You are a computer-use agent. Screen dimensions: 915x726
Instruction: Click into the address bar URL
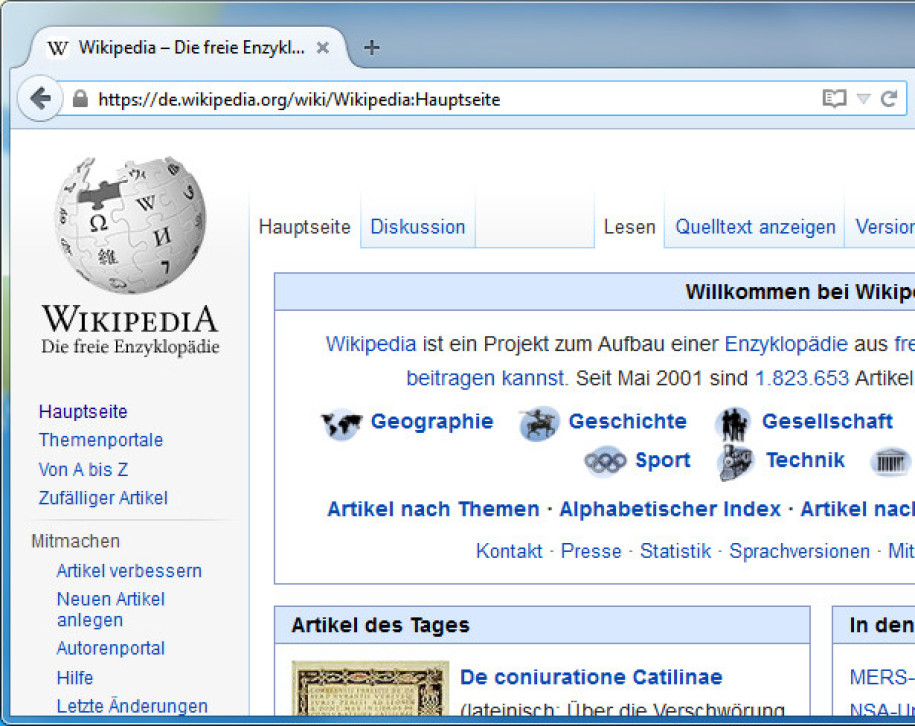coord(299,99)
